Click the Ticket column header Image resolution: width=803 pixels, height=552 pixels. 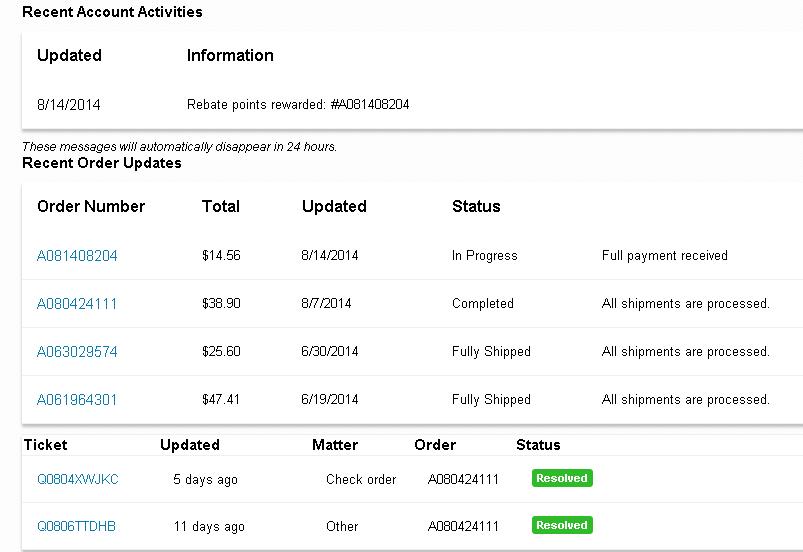[x=45, y=445]
